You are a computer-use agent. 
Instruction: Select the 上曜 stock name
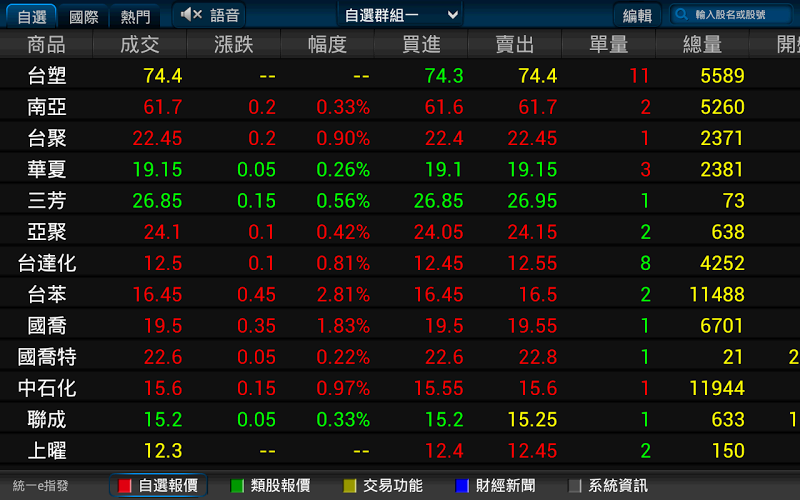(x=46, y=451)
